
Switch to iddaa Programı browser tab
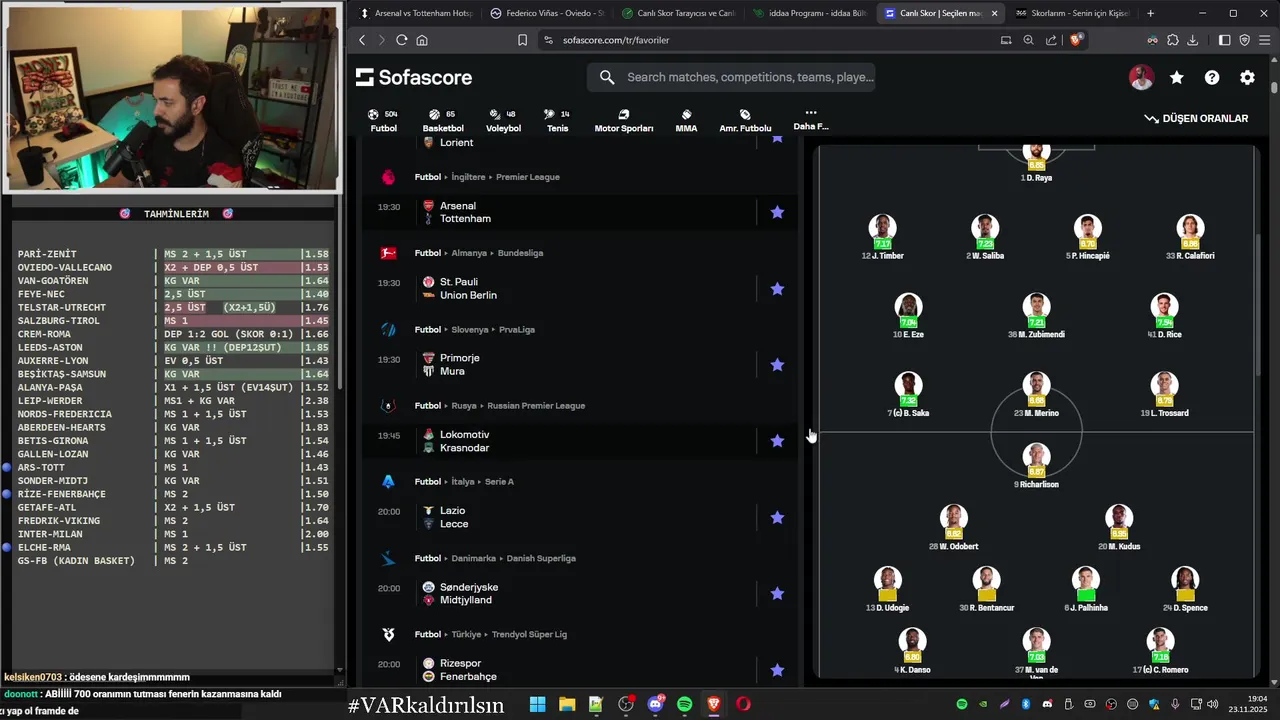[810, 13]
